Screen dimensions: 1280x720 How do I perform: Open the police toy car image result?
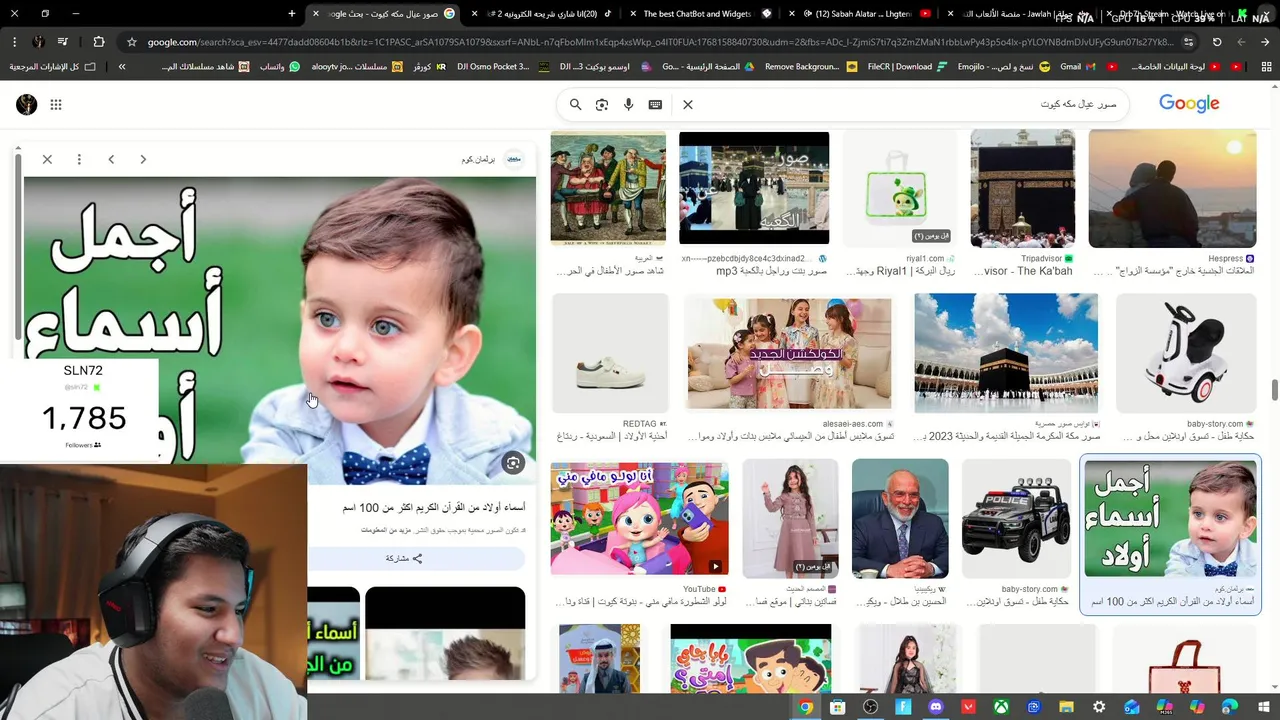[x=1015, y=519]
